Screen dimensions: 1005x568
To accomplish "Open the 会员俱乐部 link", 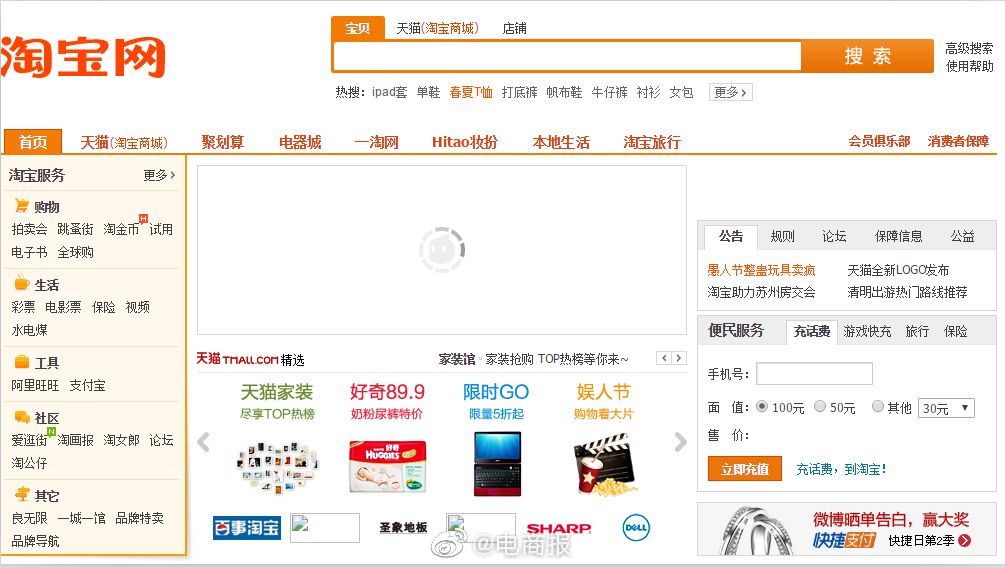I will [x=879, y=141].
